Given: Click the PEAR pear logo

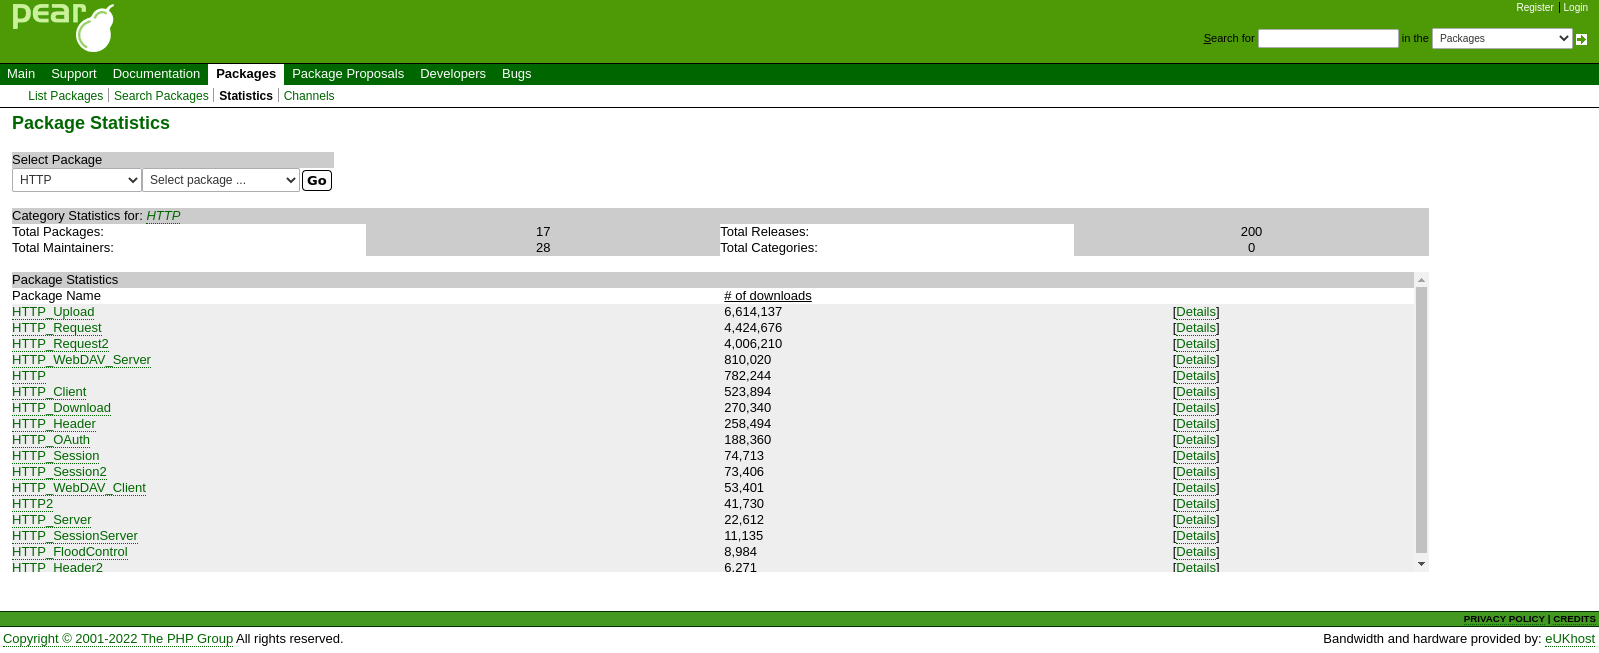Looking at the screenshot, I should click(63, 27).
